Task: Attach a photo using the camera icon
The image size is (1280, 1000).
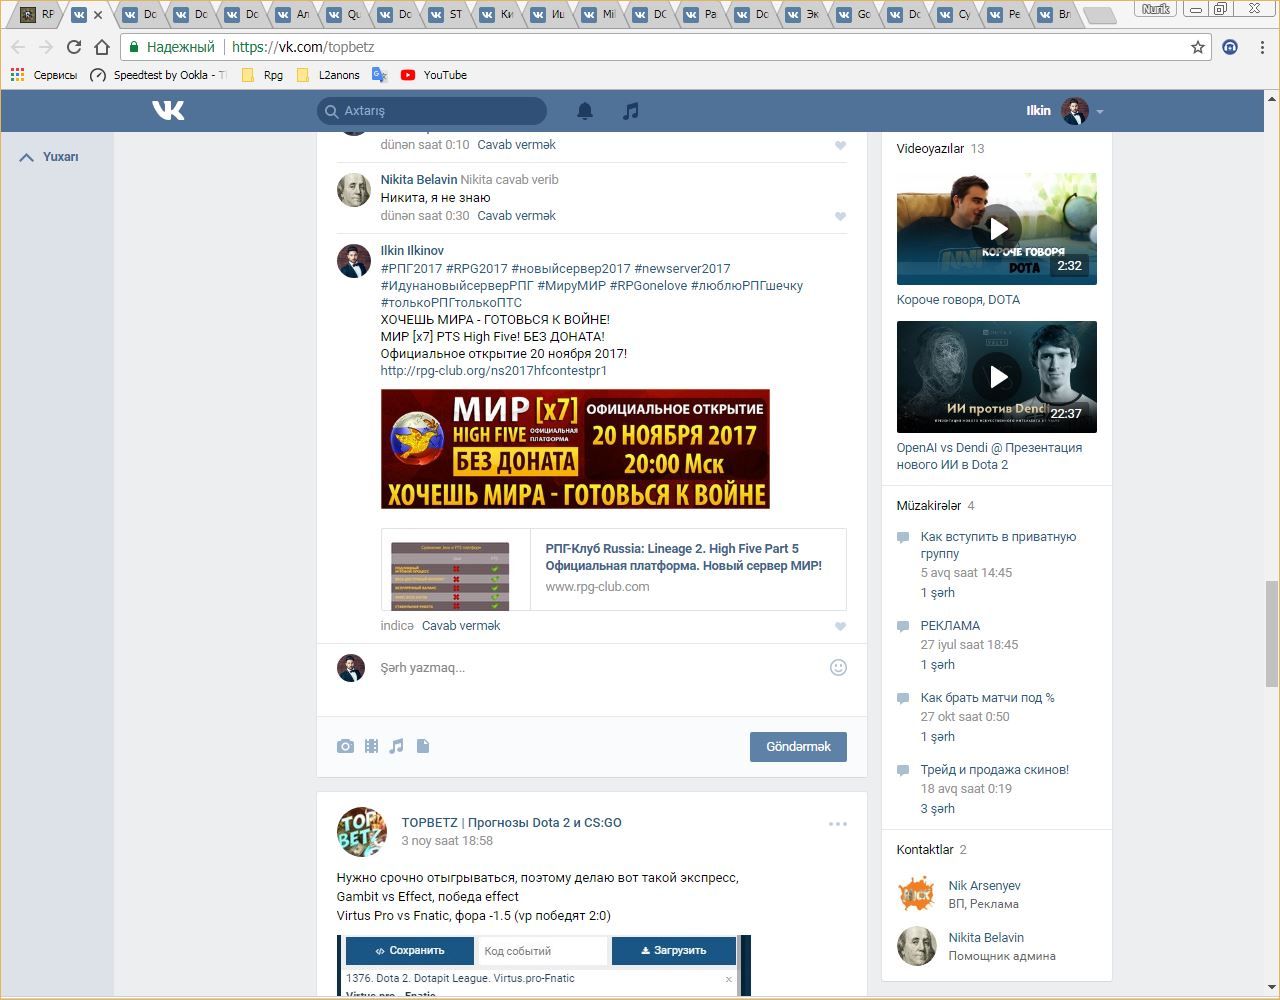Action: [x=345, y=746]
